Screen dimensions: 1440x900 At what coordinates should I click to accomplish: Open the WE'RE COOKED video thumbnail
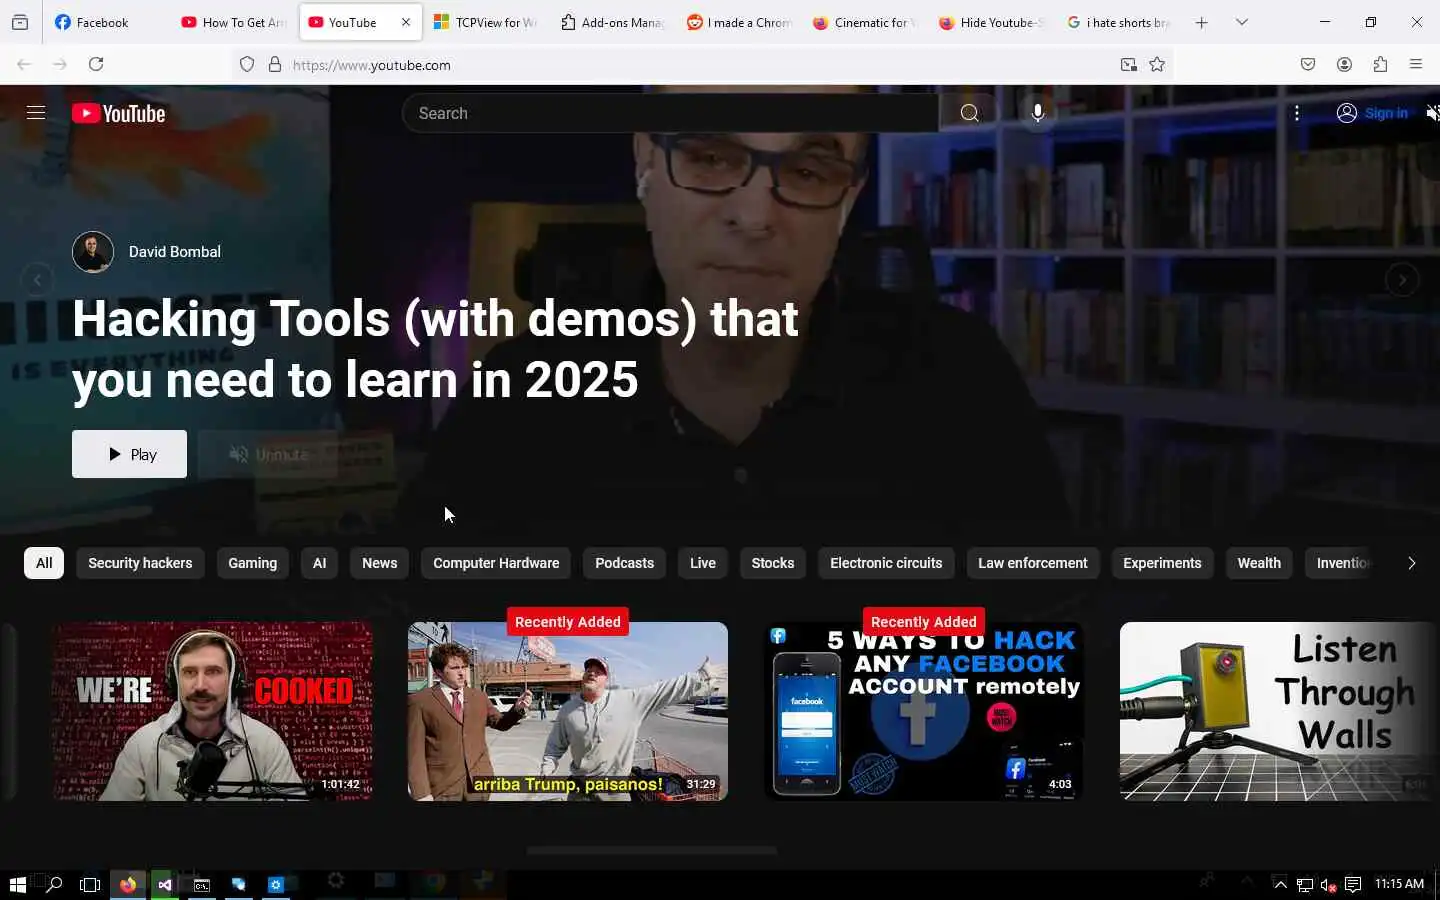[x=212, y=711]
